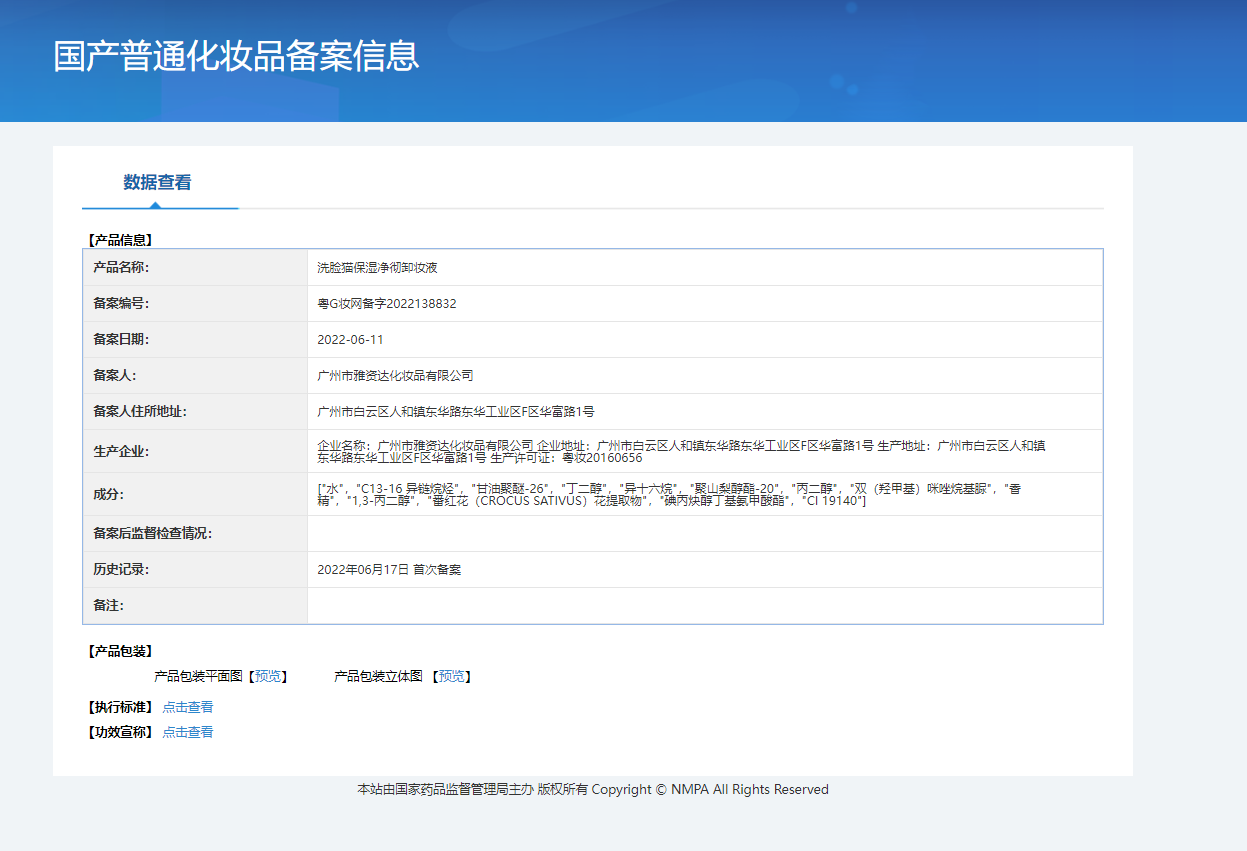Viewport: 1247px width, 851px height.
Task: Click the 备案日期 value 2022-06-11
Action: [x=352, y=339]
